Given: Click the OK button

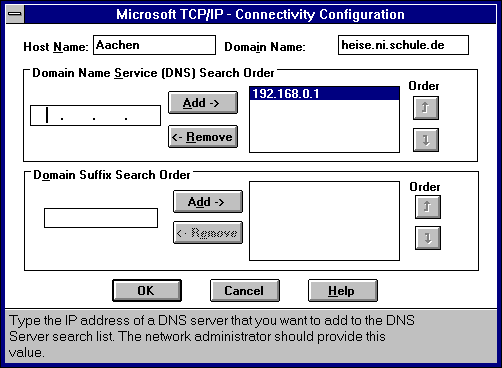Looking at the screenshot, I should pyautogui.click(x=147, y=291).
